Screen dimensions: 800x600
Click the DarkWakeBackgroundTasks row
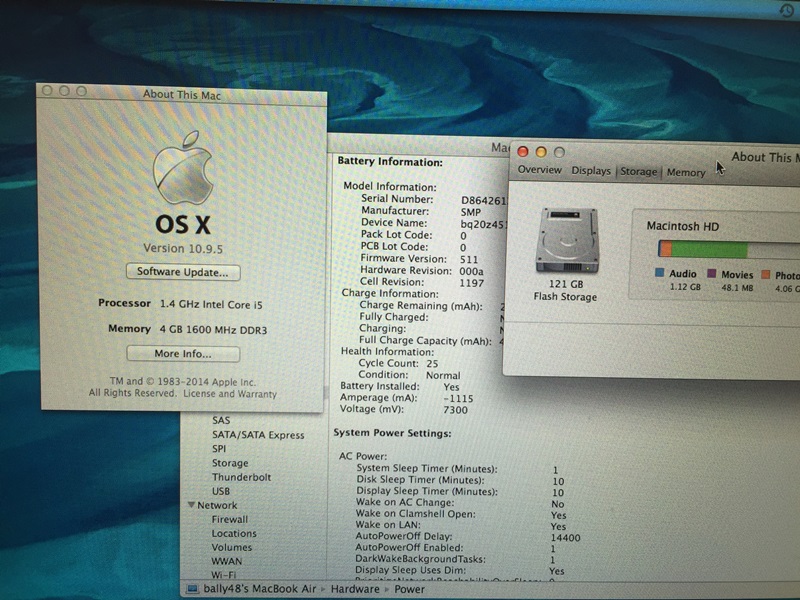pos(455,559)
